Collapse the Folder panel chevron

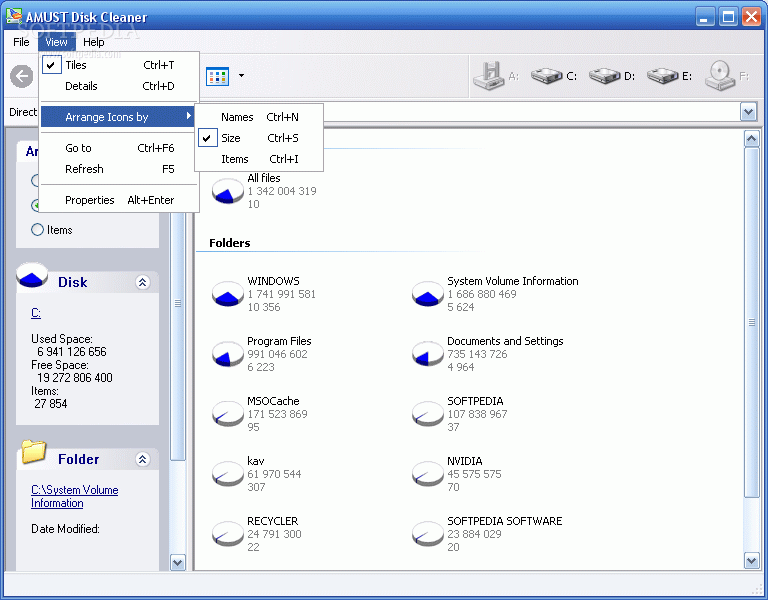click(143, 459)
